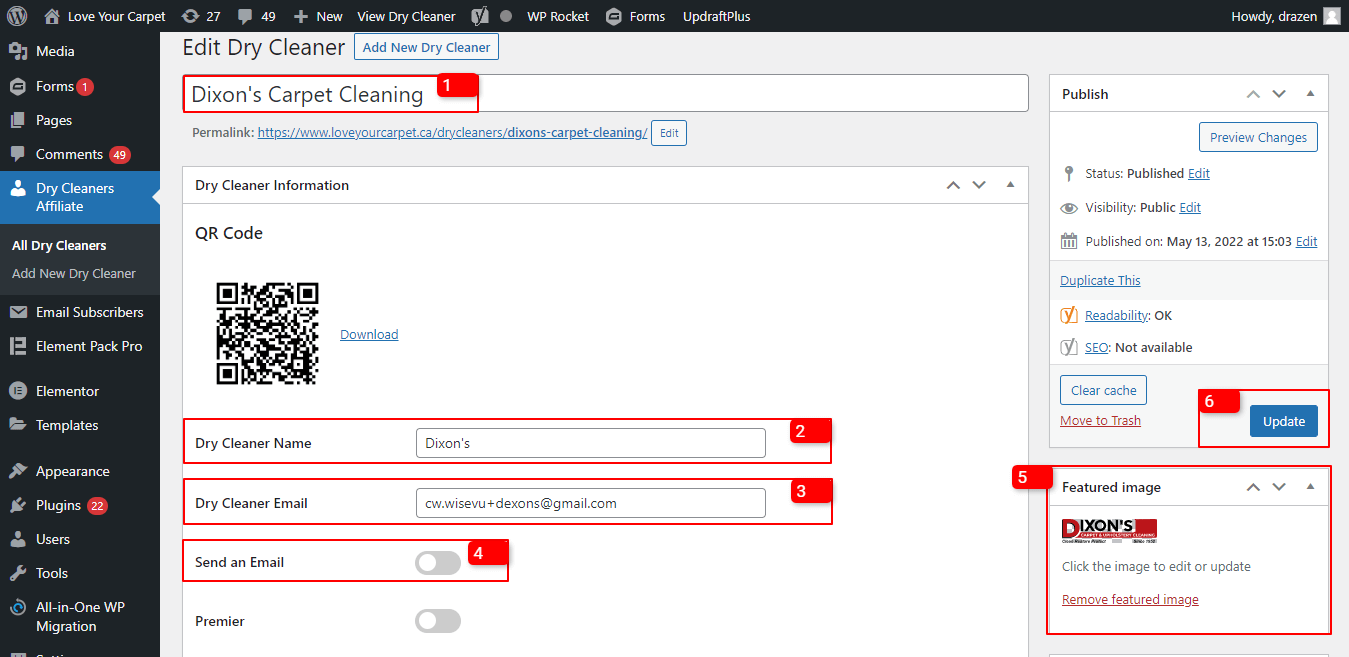Screen dimensions: 1349x657
Task: Click the Dry Cleaner Email input field
Action: (x=591, y=503)
